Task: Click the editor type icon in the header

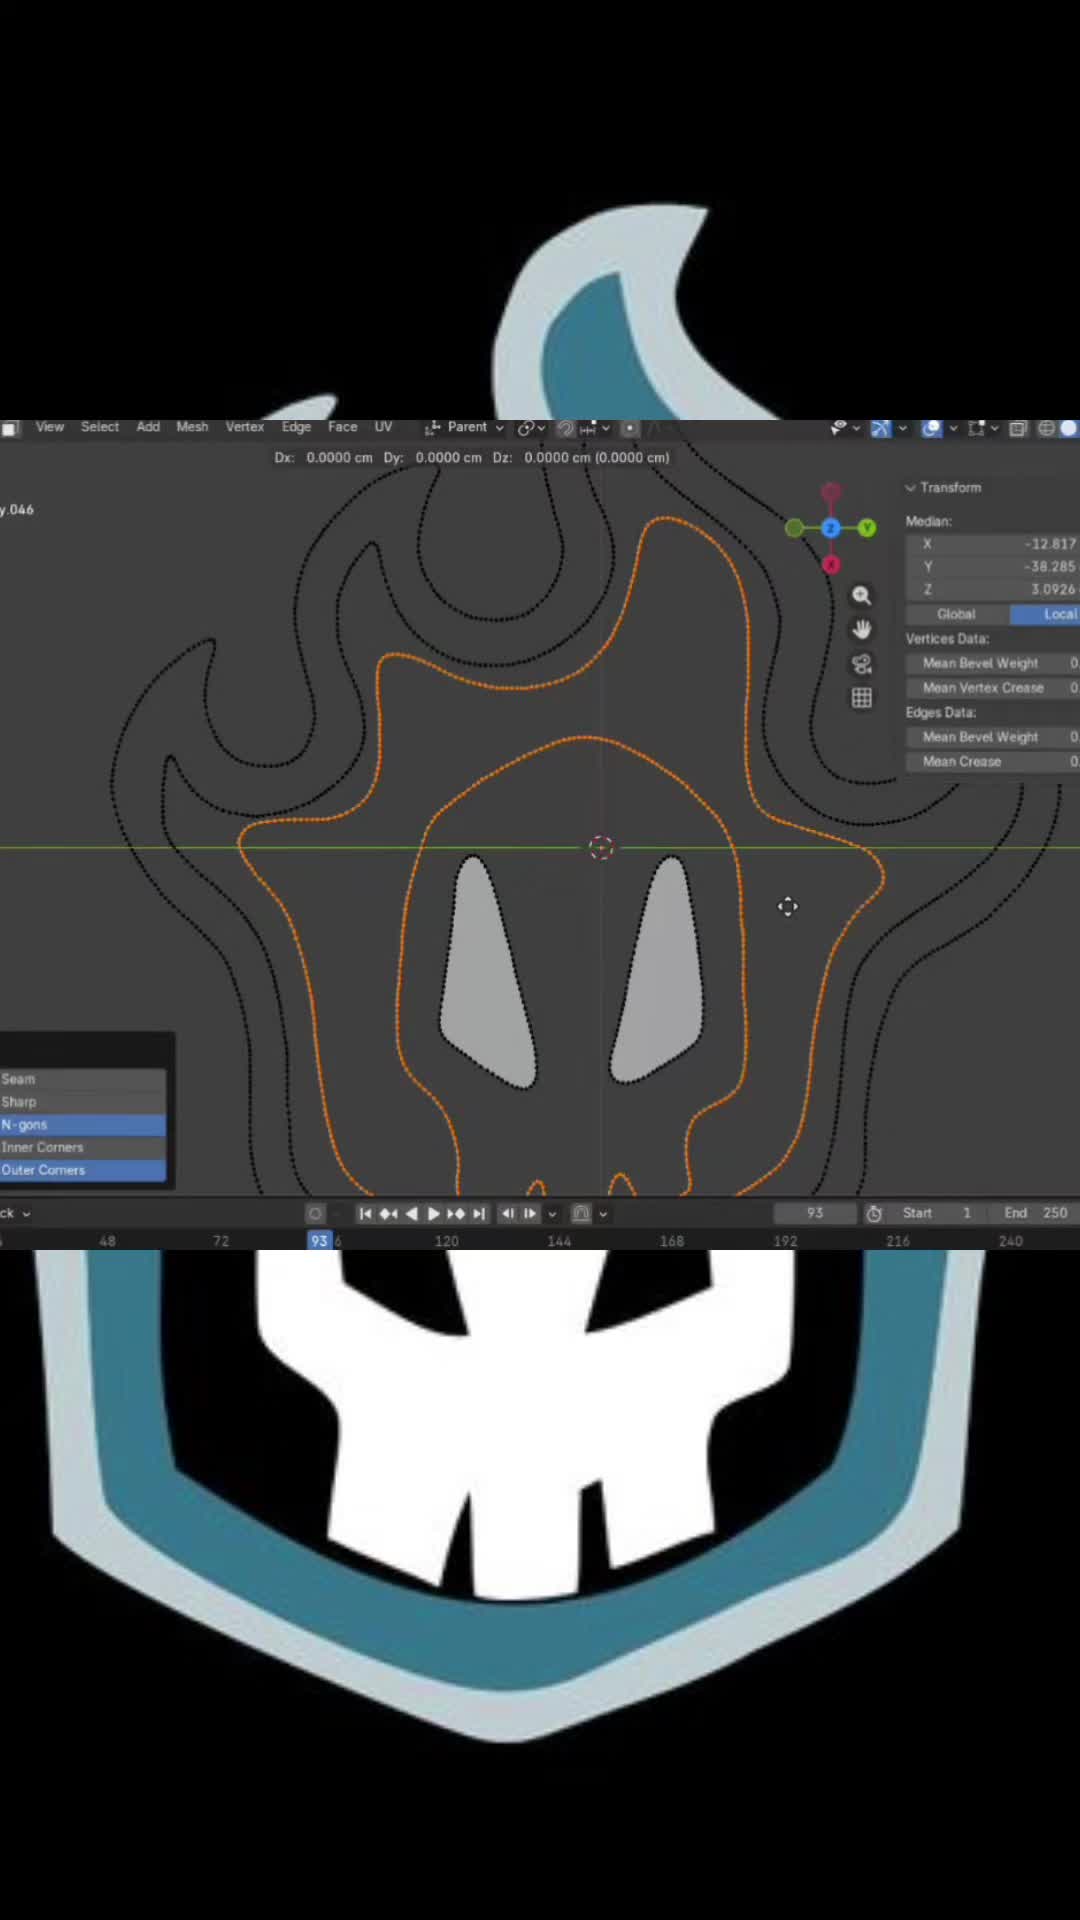Action: [x=10, y=428]
